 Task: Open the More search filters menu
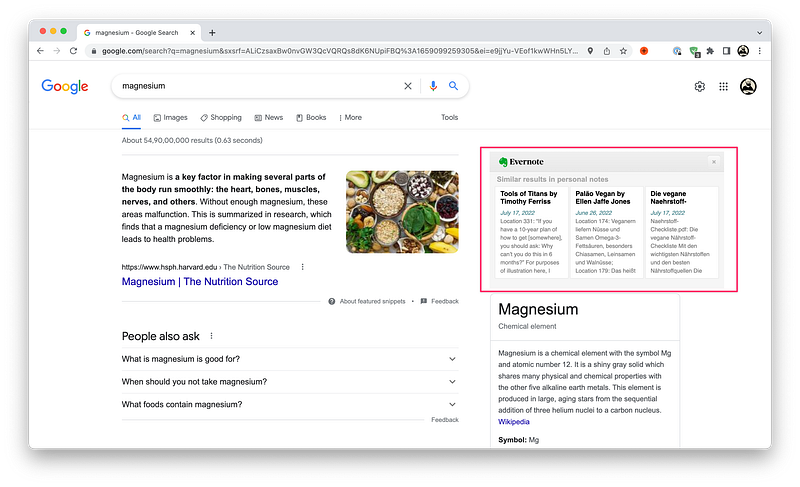pos(351,118)
